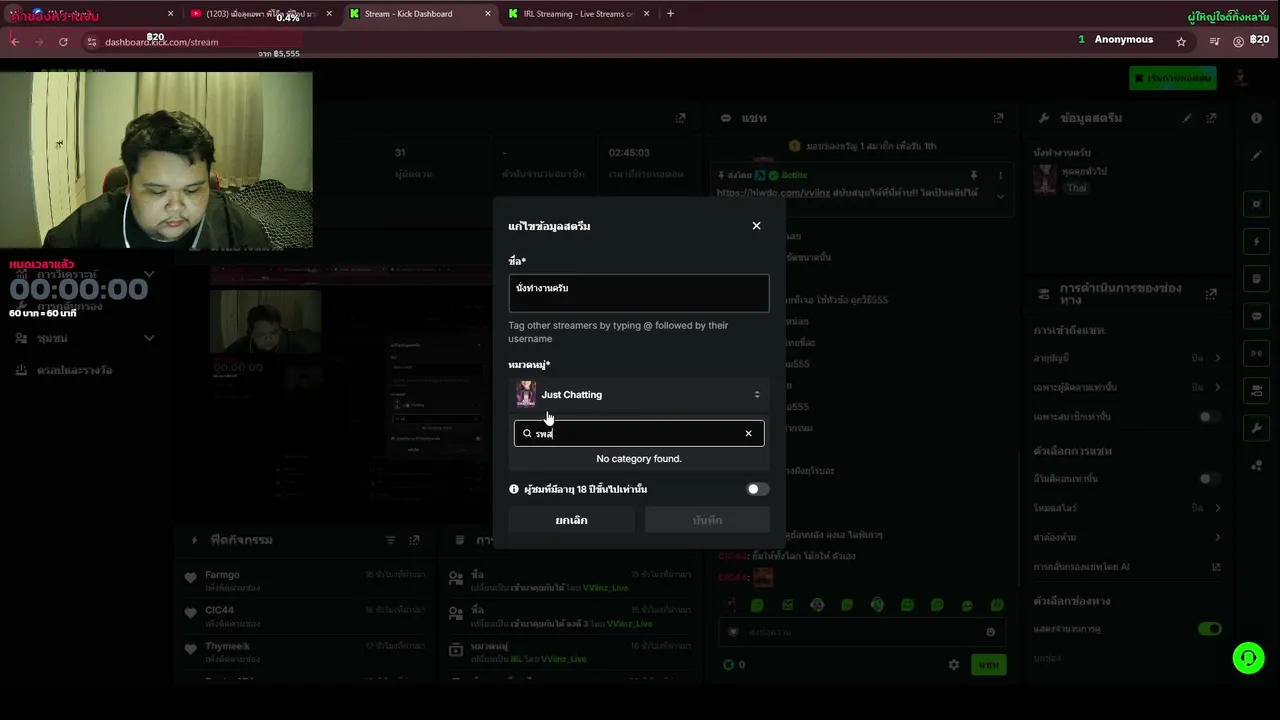Pop out the chat panel
Screen dimensions: 1280x720
[998, 118]
